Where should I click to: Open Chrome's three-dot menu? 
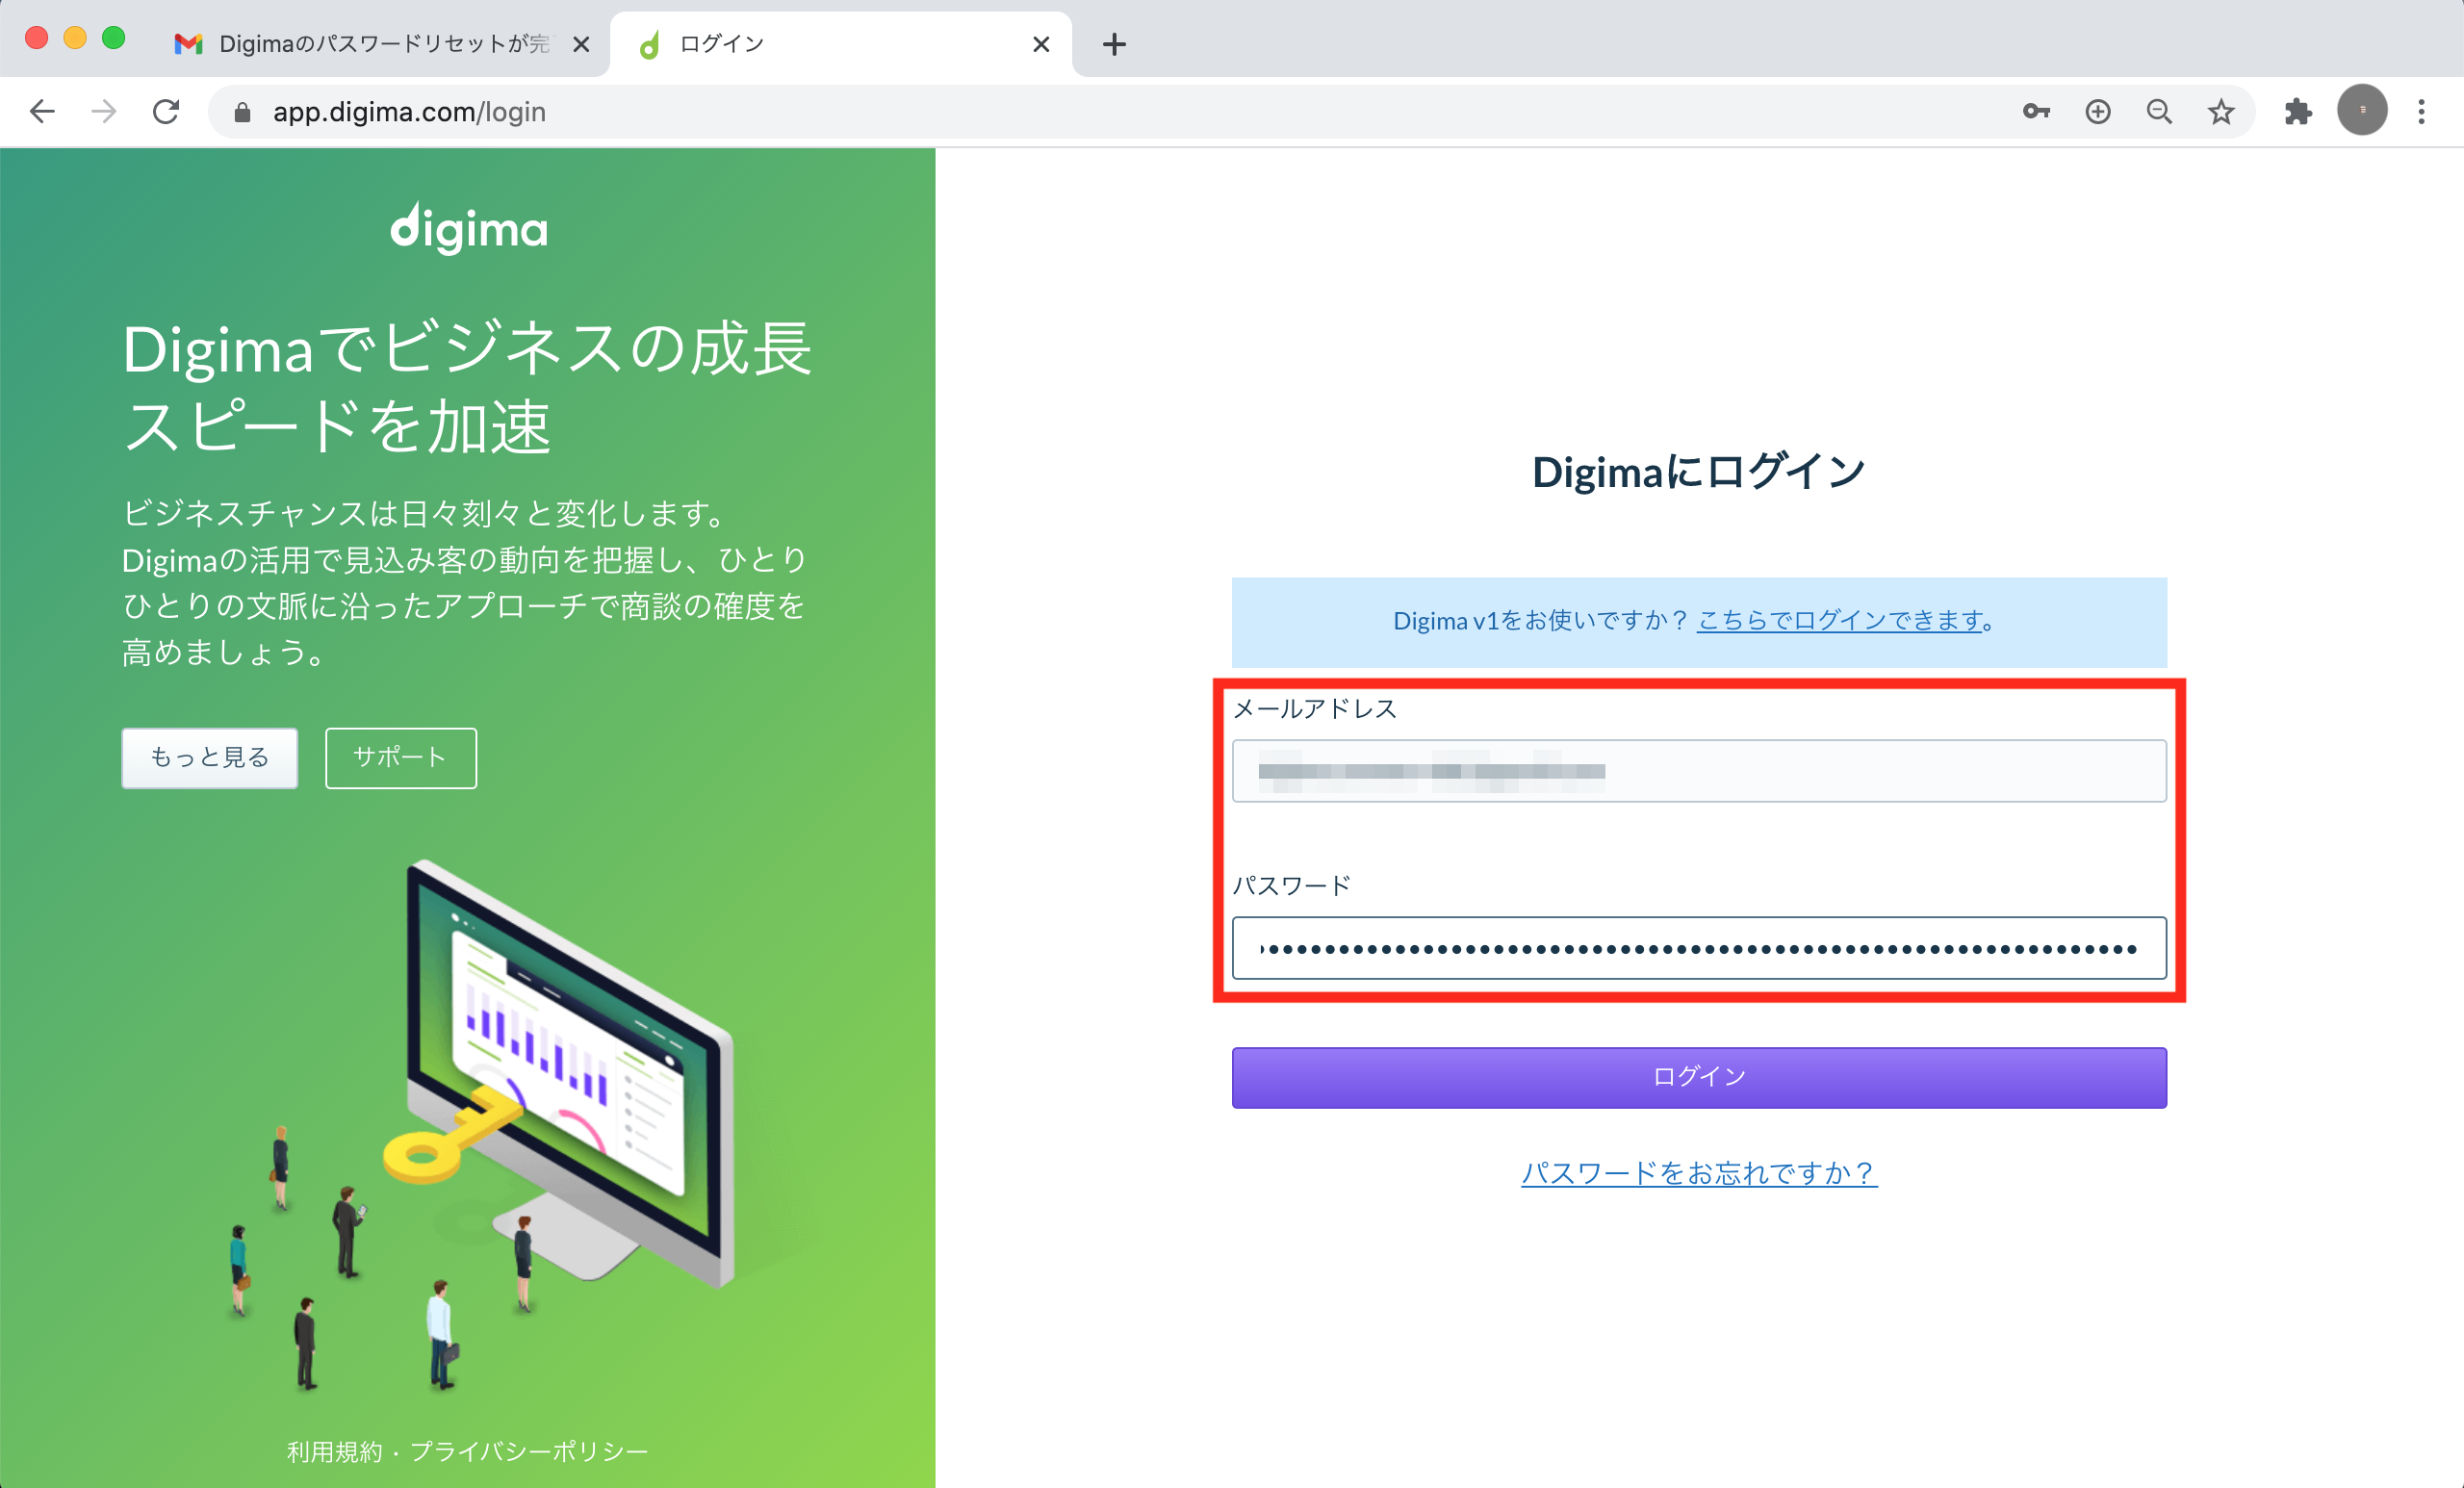point(2421,111)
